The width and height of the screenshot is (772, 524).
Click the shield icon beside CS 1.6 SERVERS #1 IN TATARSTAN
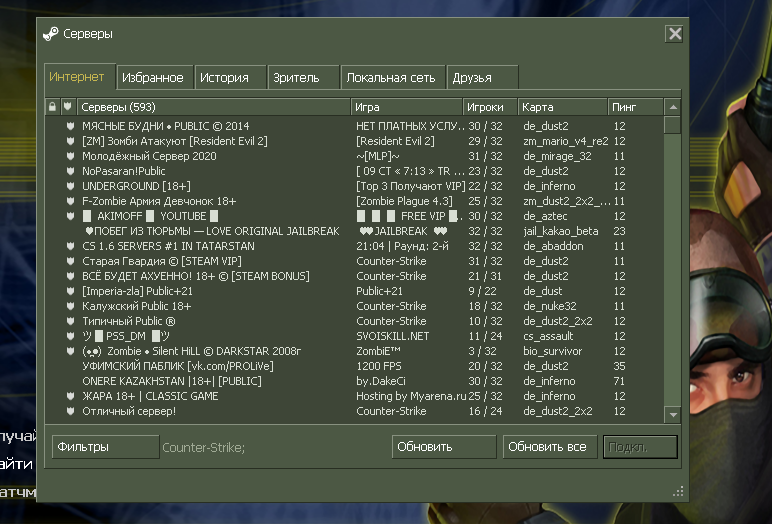click(x=70, y=246)
